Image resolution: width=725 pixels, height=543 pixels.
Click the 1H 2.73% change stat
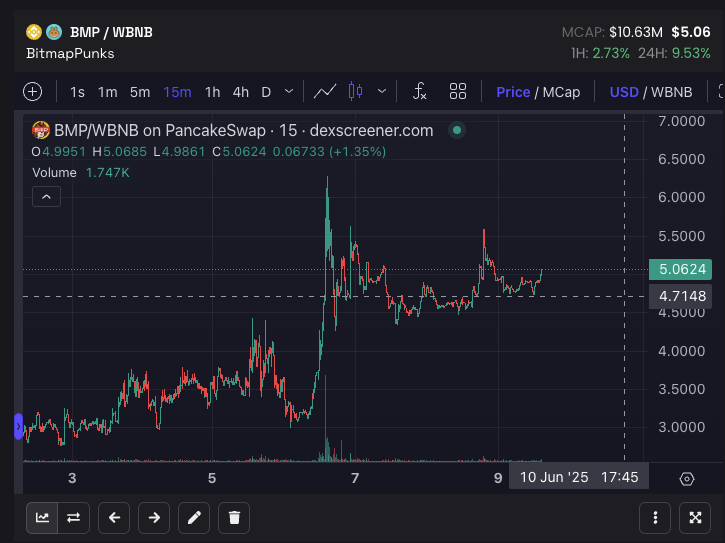(600, 53)
